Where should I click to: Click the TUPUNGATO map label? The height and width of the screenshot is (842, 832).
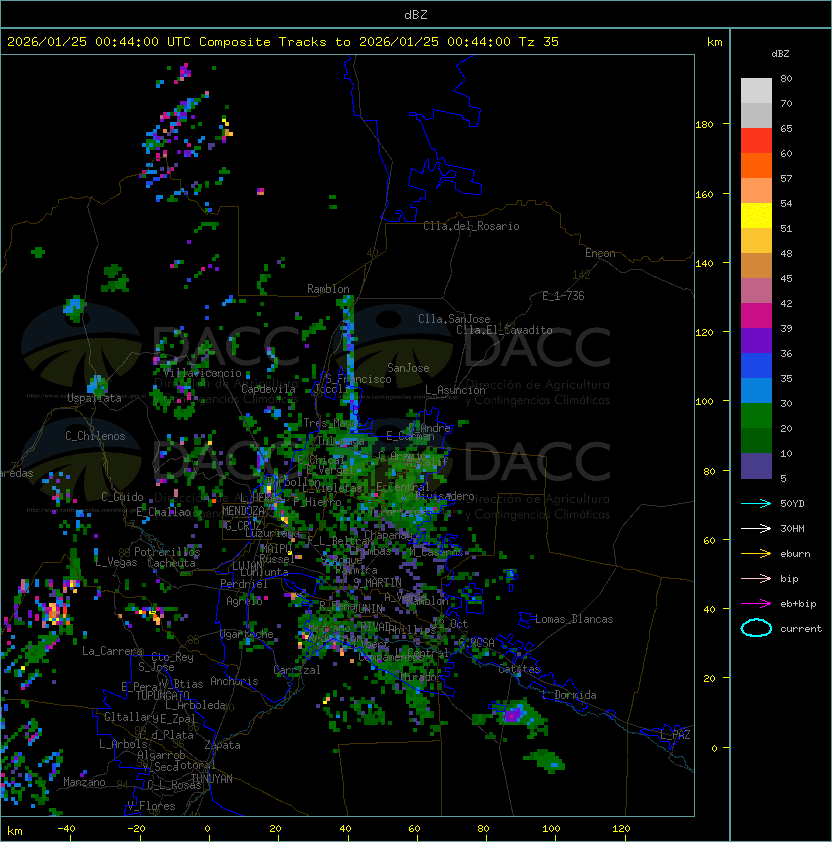pyautogui.click(x=162, y=696)
